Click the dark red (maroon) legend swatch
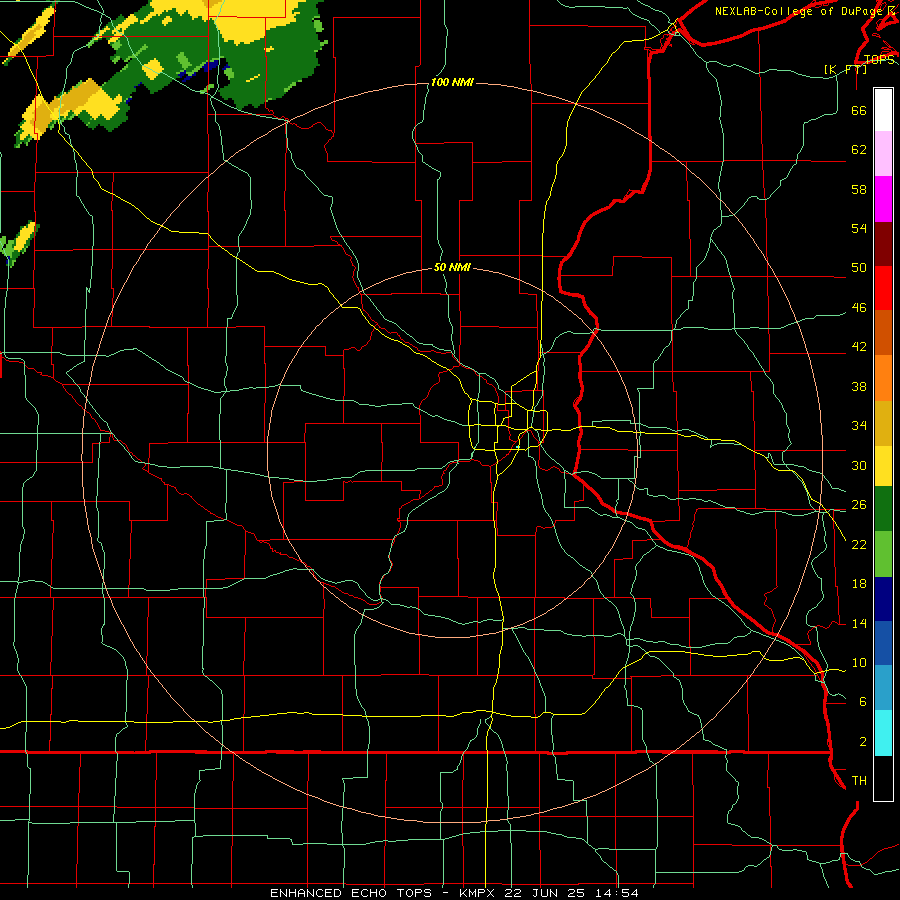Viewport: 900px width, 900px height. coord(883,244)
